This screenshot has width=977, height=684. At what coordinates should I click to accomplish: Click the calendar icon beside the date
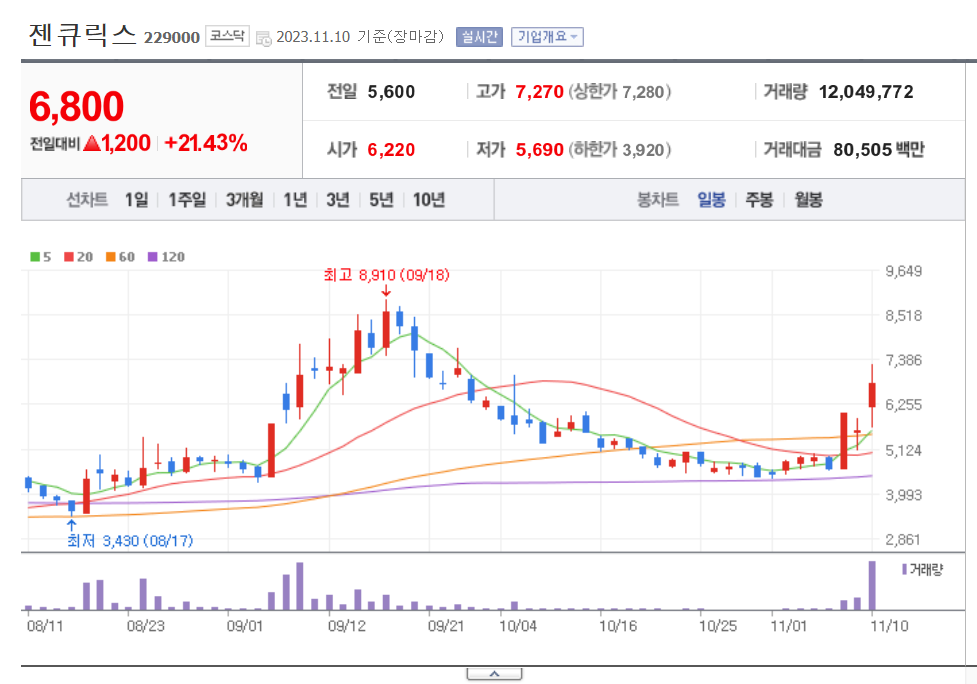[x=264, y=38]
